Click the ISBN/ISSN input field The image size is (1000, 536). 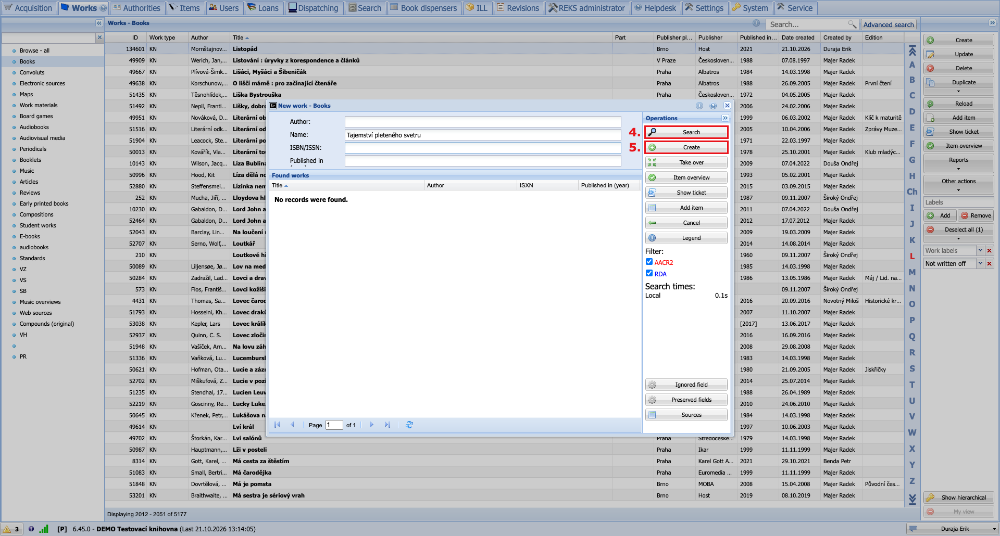click(x=483, y=148)
